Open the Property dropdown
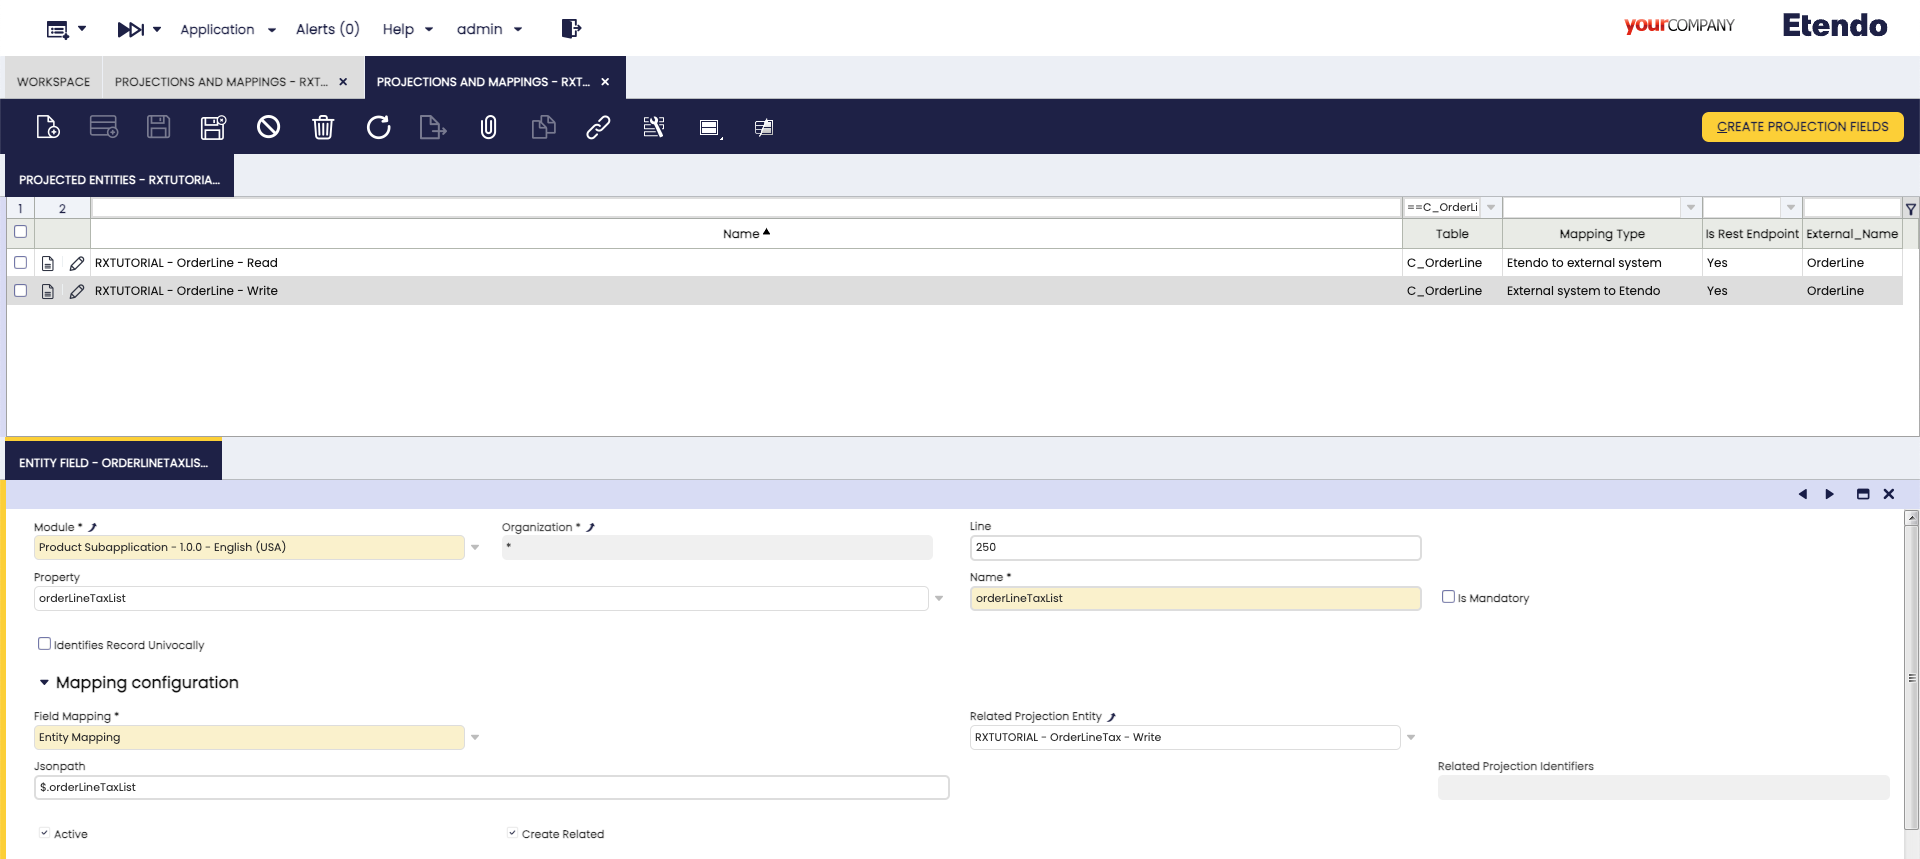 click(x=939, y=598)
